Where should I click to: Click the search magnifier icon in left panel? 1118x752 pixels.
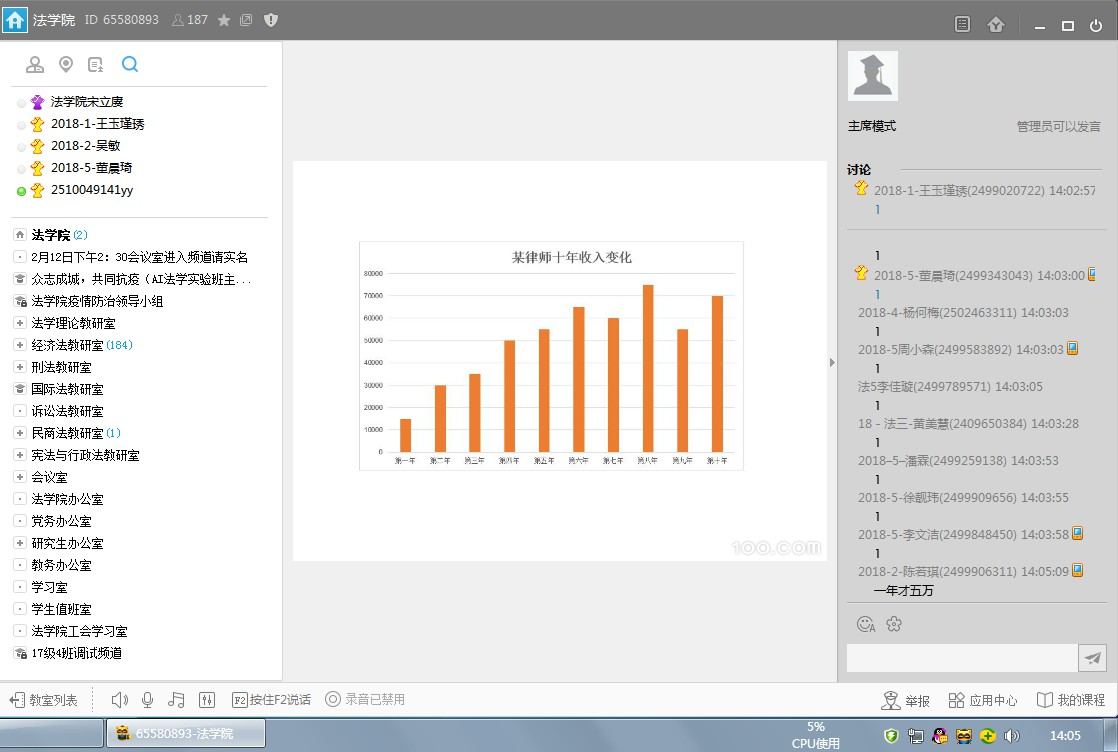(x=130, y=65)
